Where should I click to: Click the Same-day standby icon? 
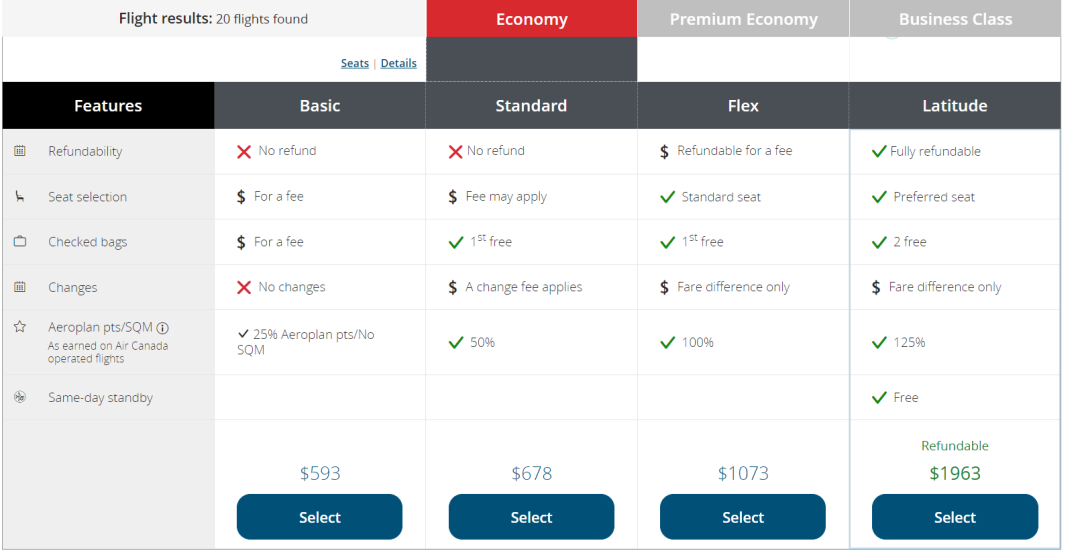(x=20, y=397)
